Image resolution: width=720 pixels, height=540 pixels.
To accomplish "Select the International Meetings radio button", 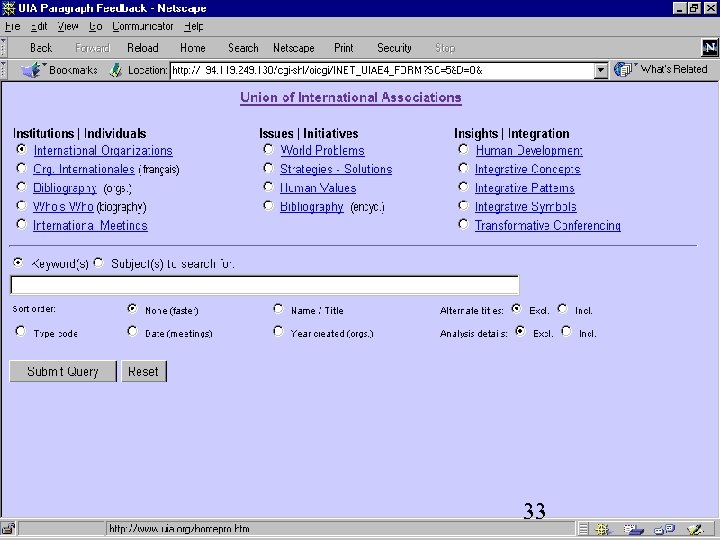I will (21, 224).
